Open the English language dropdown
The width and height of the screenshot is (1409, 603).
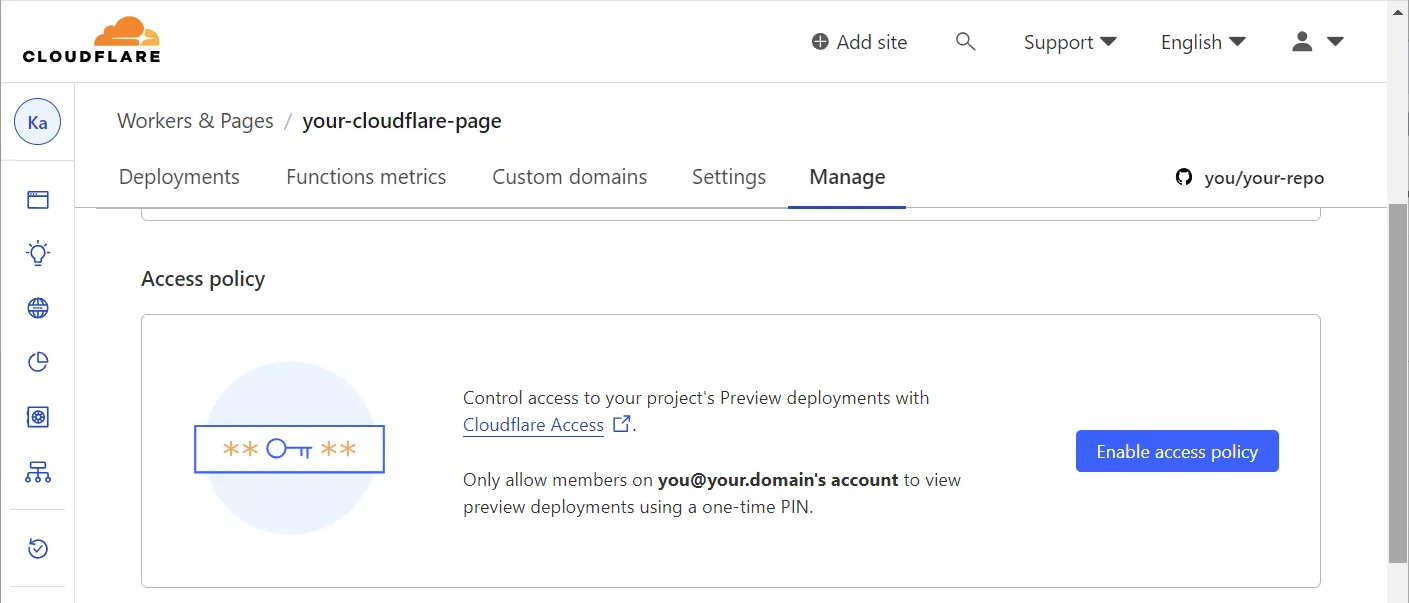[x=1202, y=42]
